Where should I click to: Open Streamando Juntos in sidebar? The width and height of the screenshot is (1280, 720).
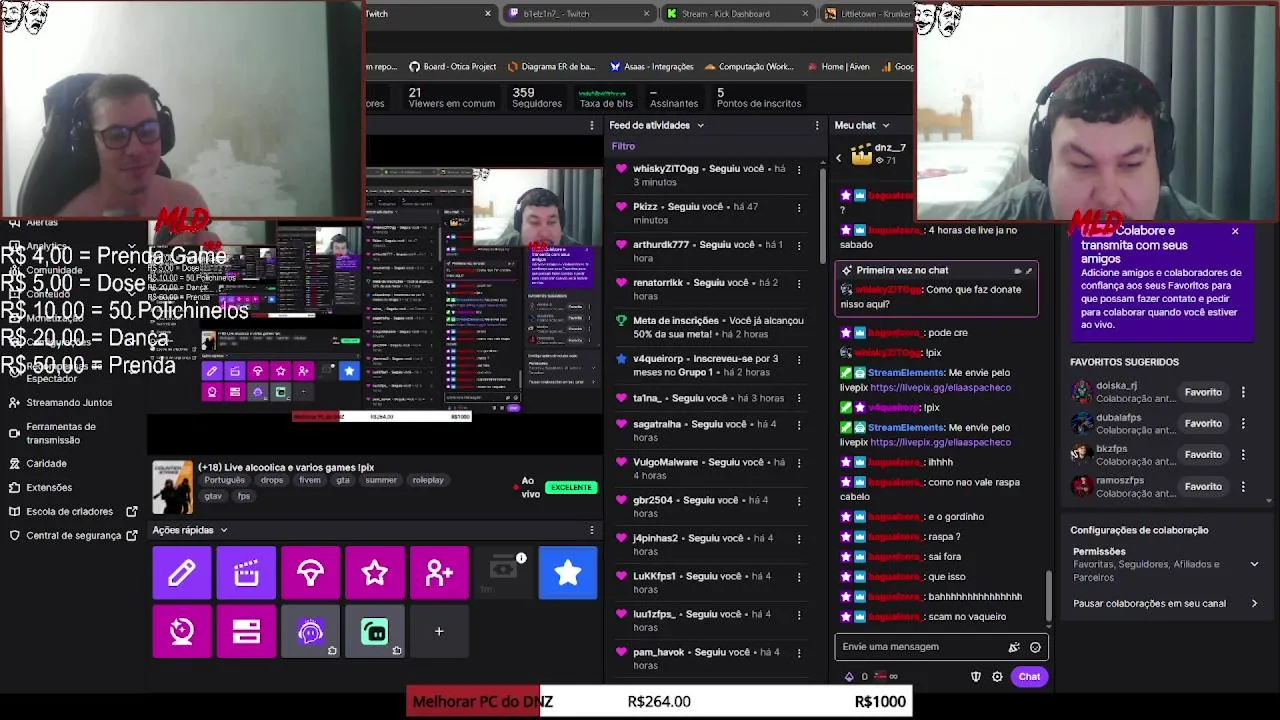click(69, 403)
